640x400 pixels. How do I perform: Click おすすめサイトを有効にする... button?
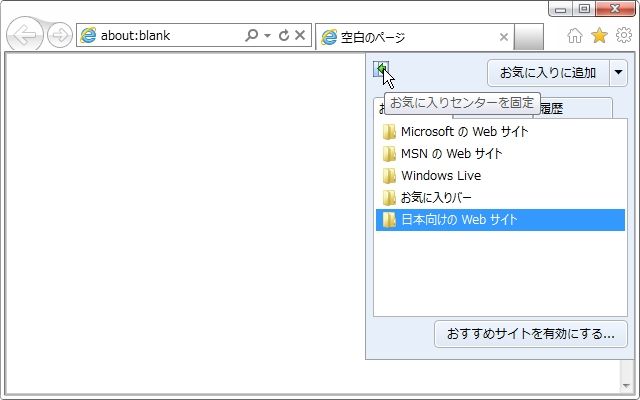point(531,334)
